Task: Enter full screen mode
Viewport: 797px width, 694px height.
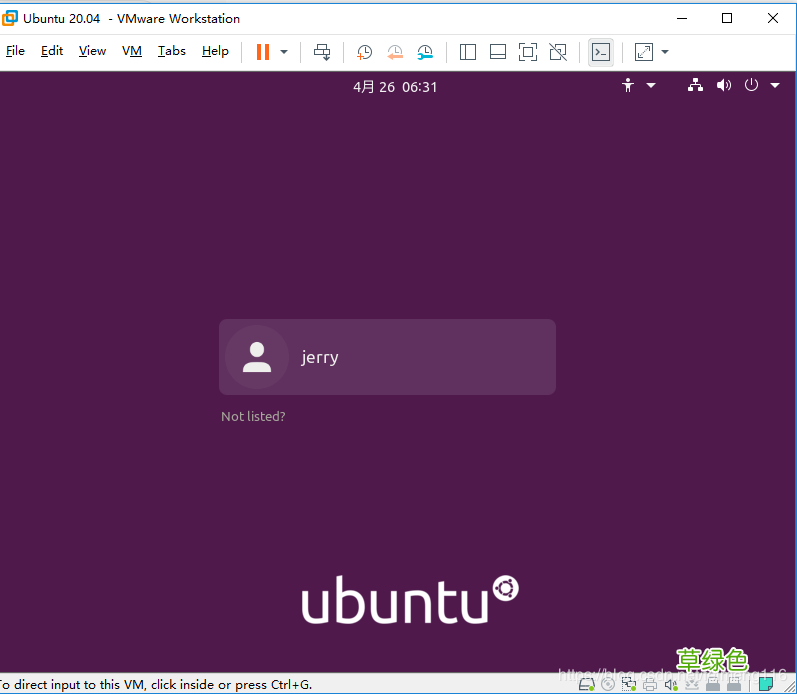Action: click(x=528, y=52)
